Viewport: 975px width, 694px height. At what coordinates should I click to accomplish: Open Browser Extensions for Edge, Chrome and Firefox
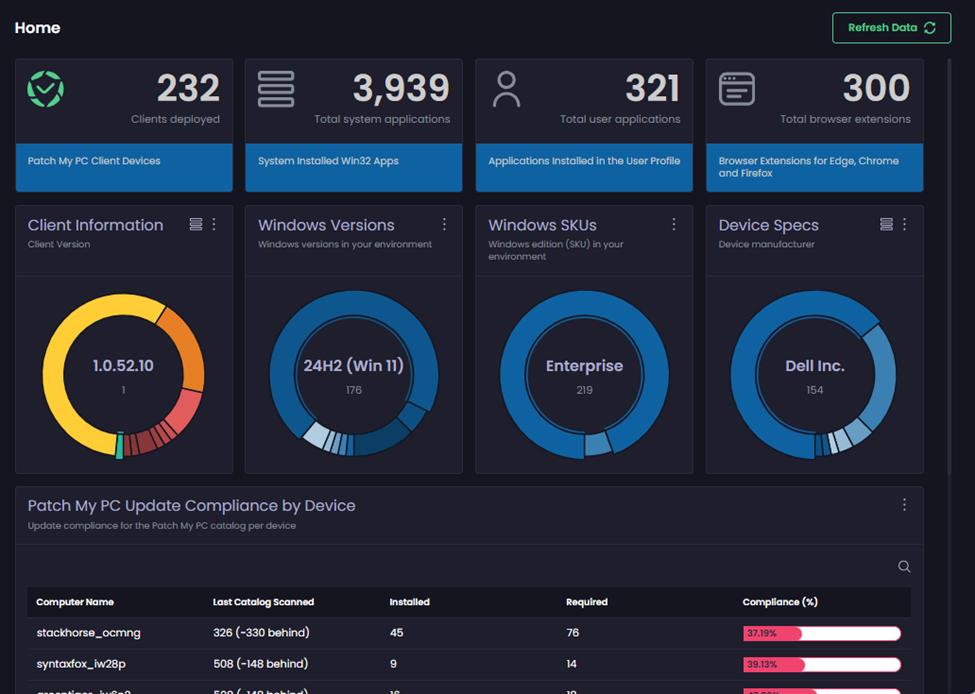(x=814, y=167)
